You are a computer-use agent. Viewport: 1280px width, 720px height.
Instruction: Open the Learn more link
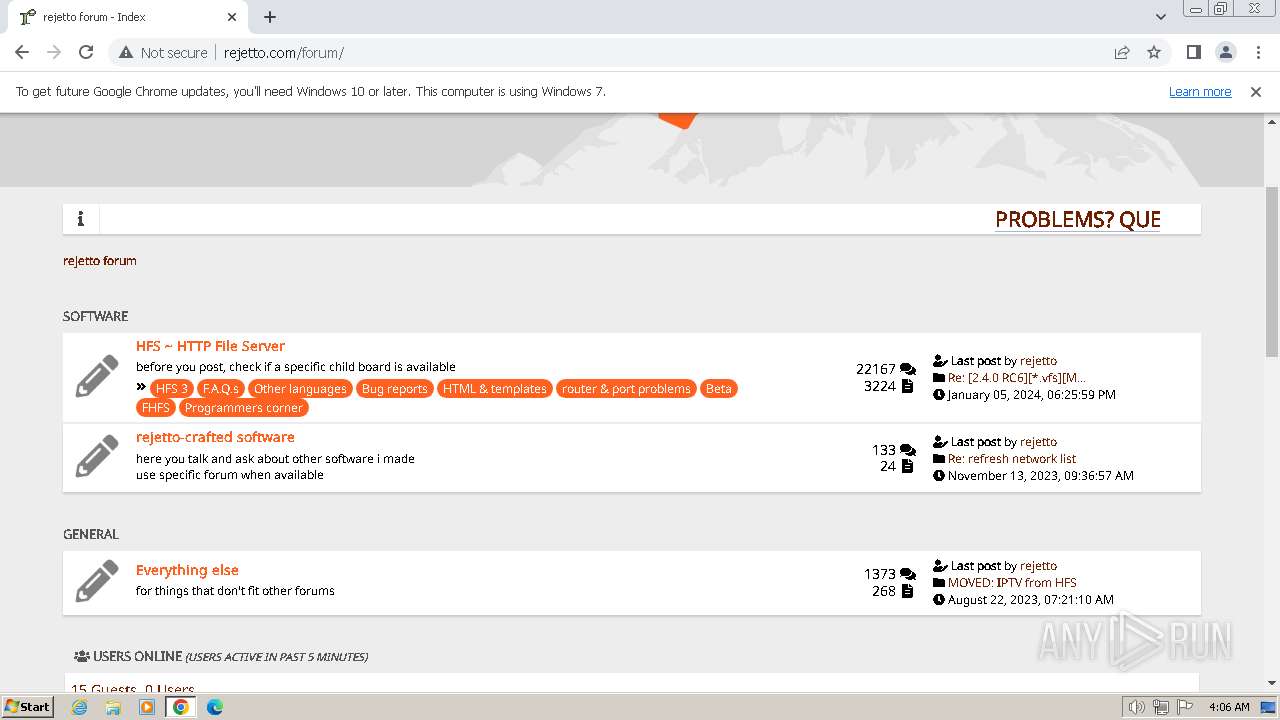point(1200,91)
